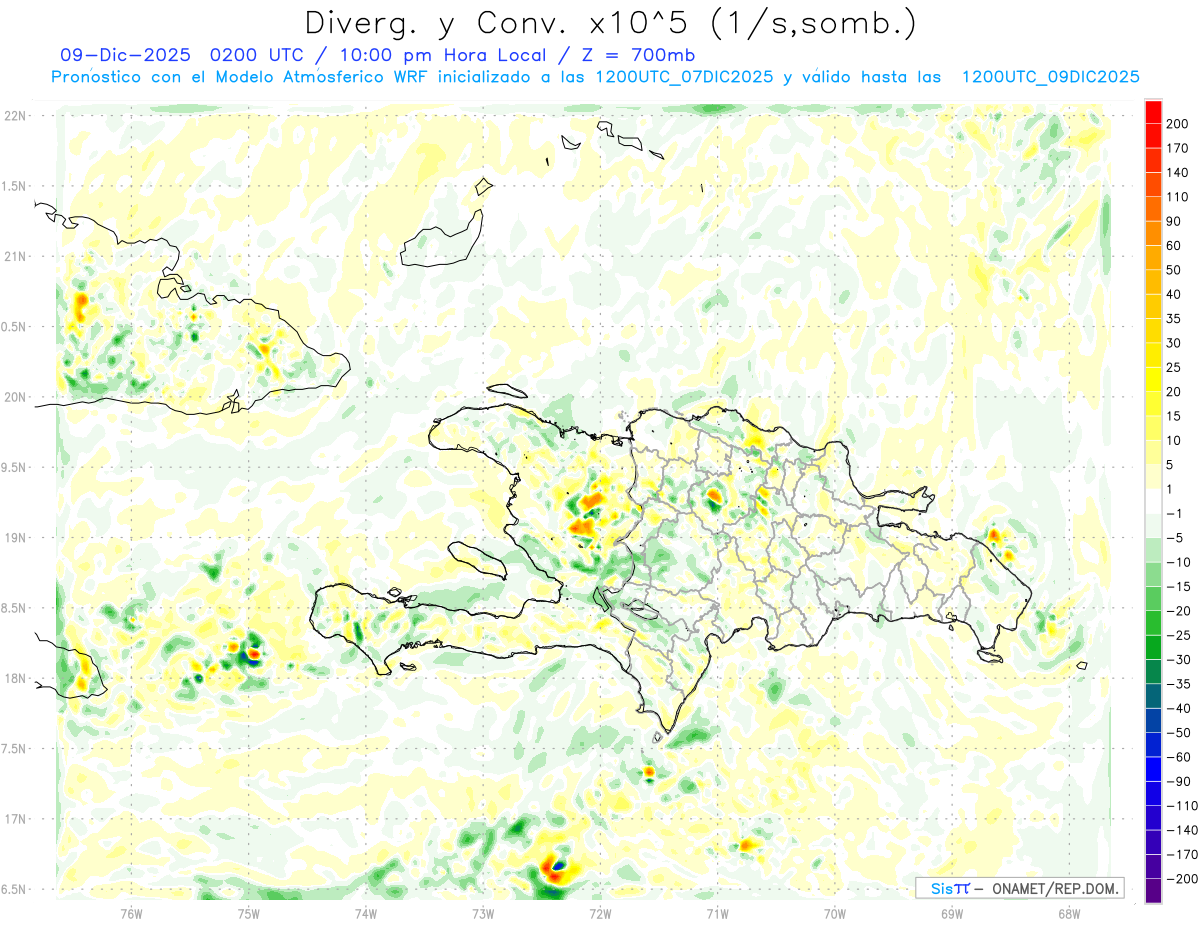This screenshot has width=1200, height=927.
Task: Click the '68W' longitude label
Action: (x=1069, y=913)
